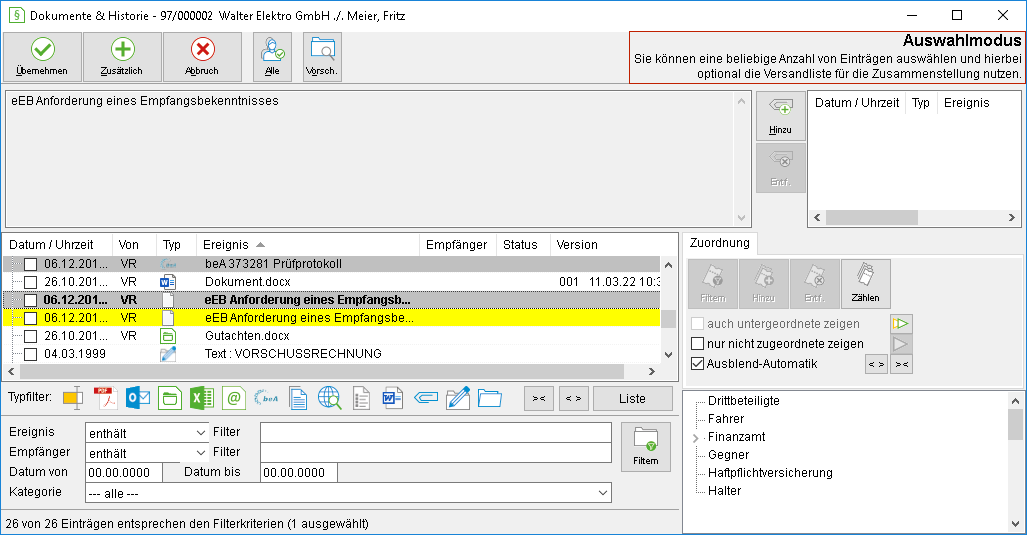Viewport: 1028px width, 536px height.
Task: Filter by PDF documents in Typfilter
Action: click(106, 398)
